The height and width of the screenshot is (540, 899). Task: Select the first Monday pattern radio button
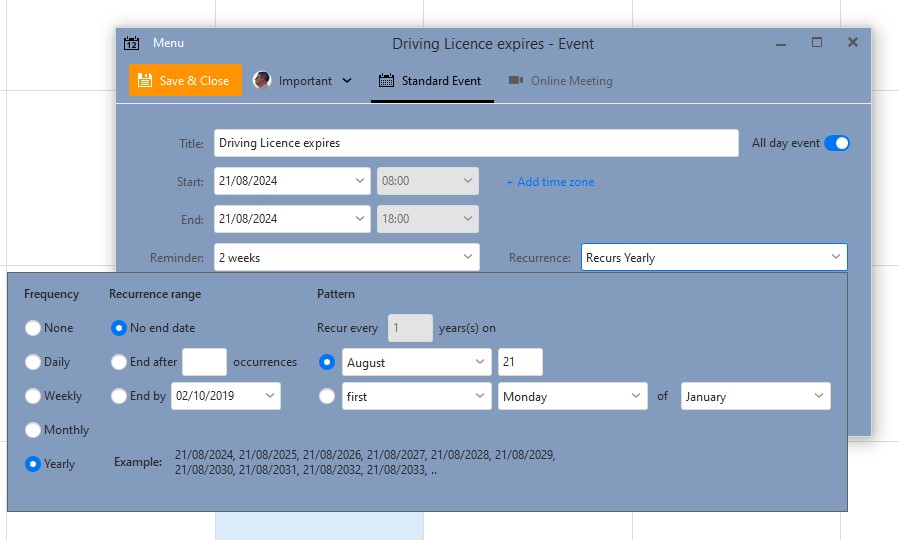(x=327, y=396)
